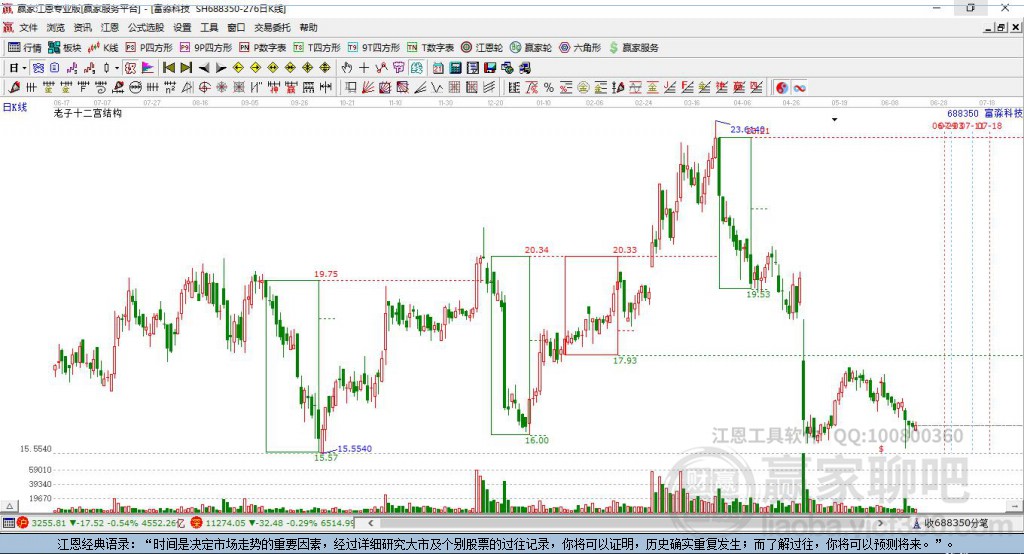Open the 文件 menu
1024x554 pixels.
(29, 27)
